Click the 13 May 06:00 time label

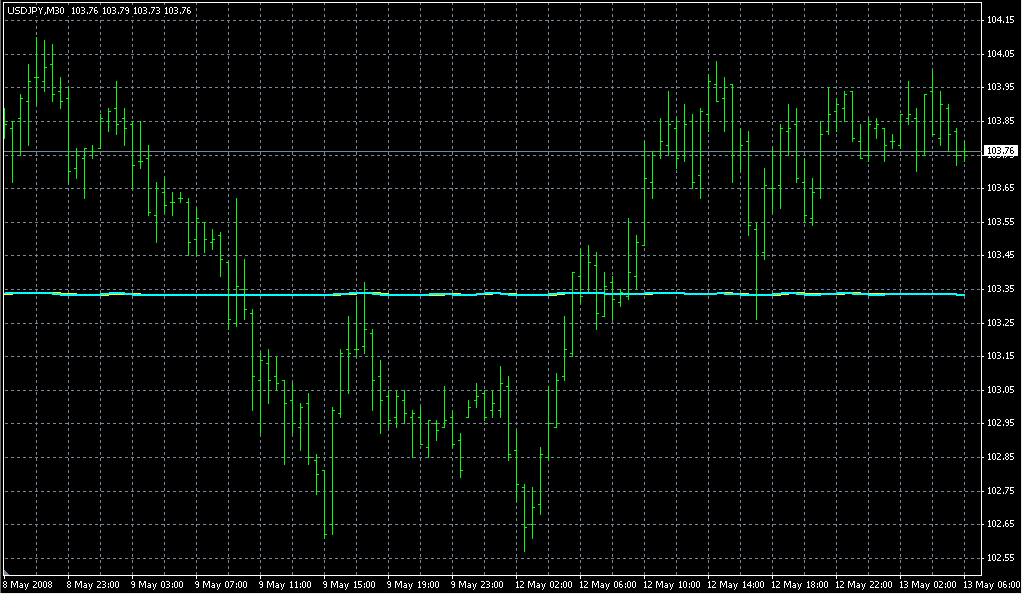pos(991,584)
